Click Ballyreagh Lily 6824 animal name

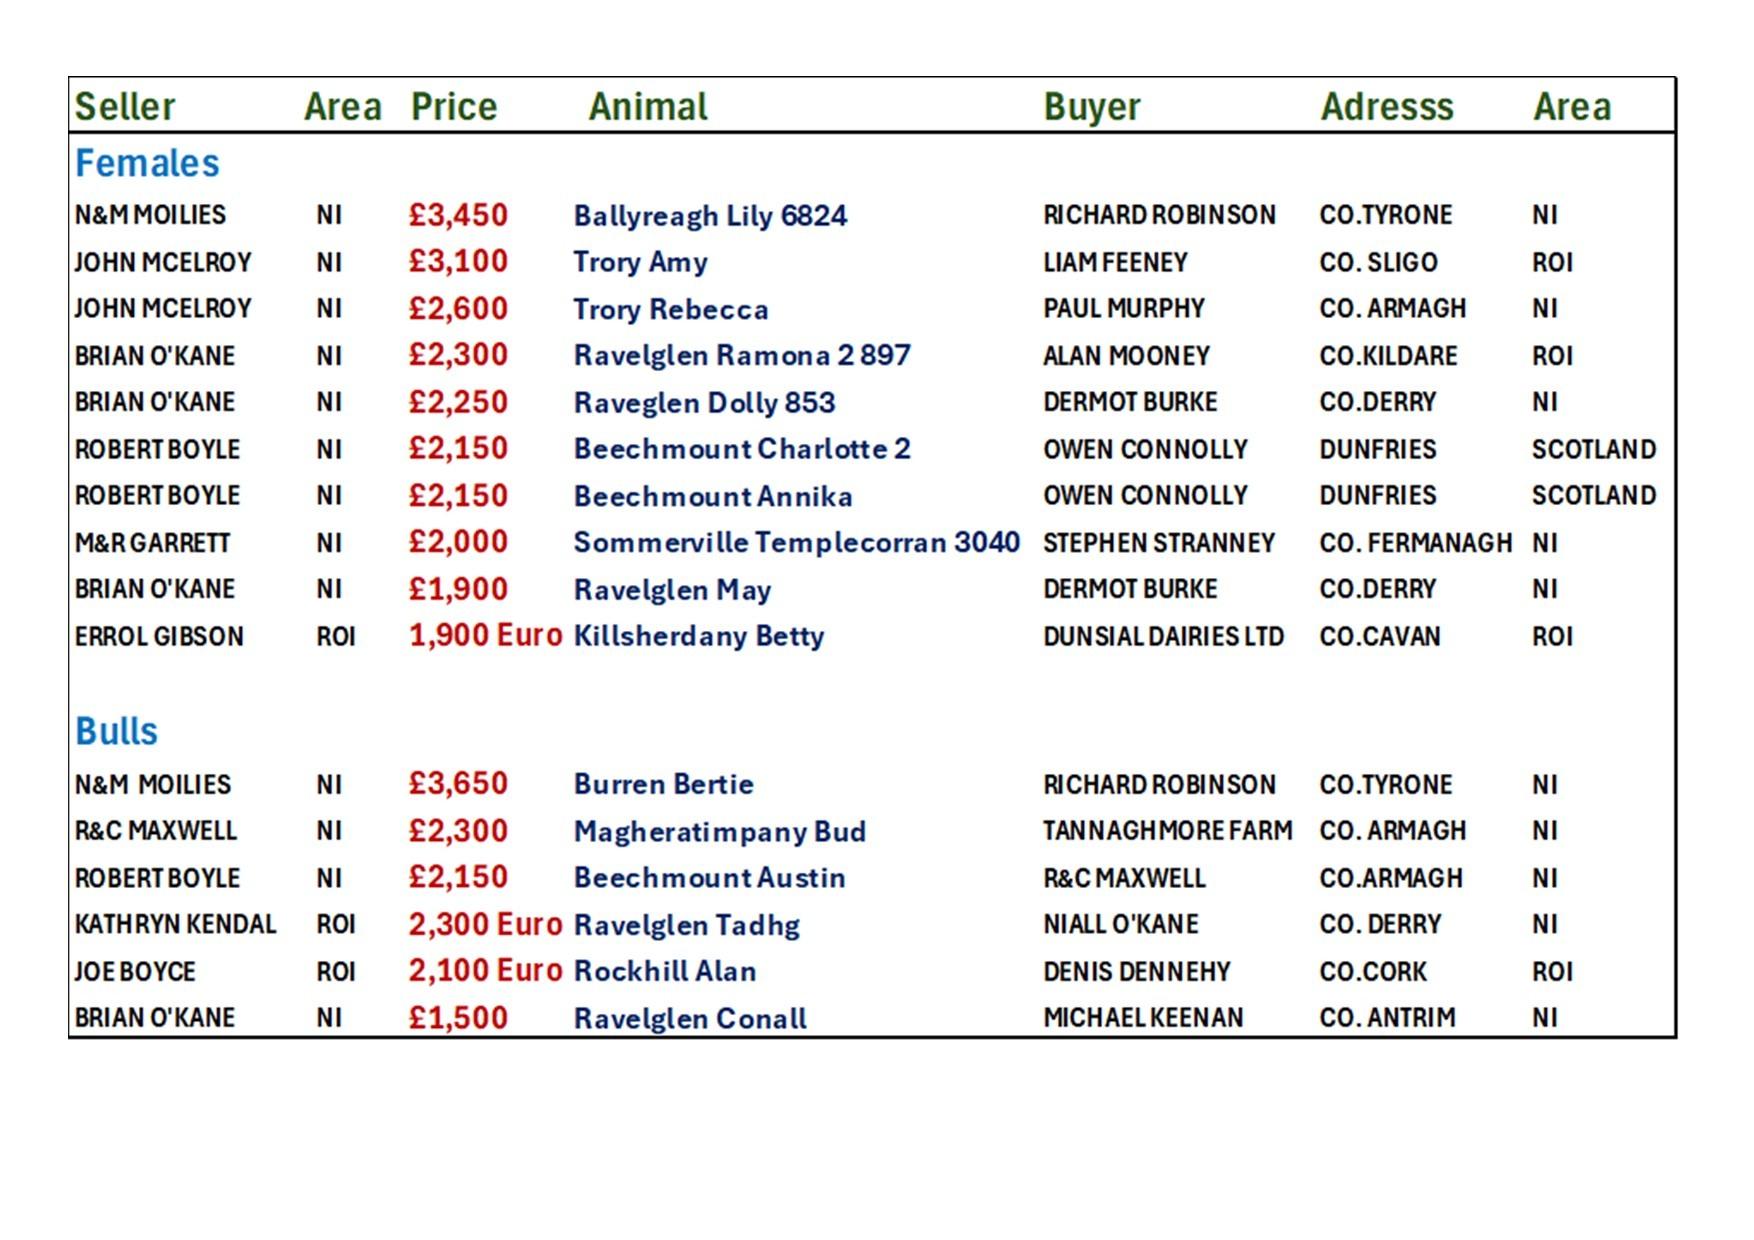tap(710, 216)
